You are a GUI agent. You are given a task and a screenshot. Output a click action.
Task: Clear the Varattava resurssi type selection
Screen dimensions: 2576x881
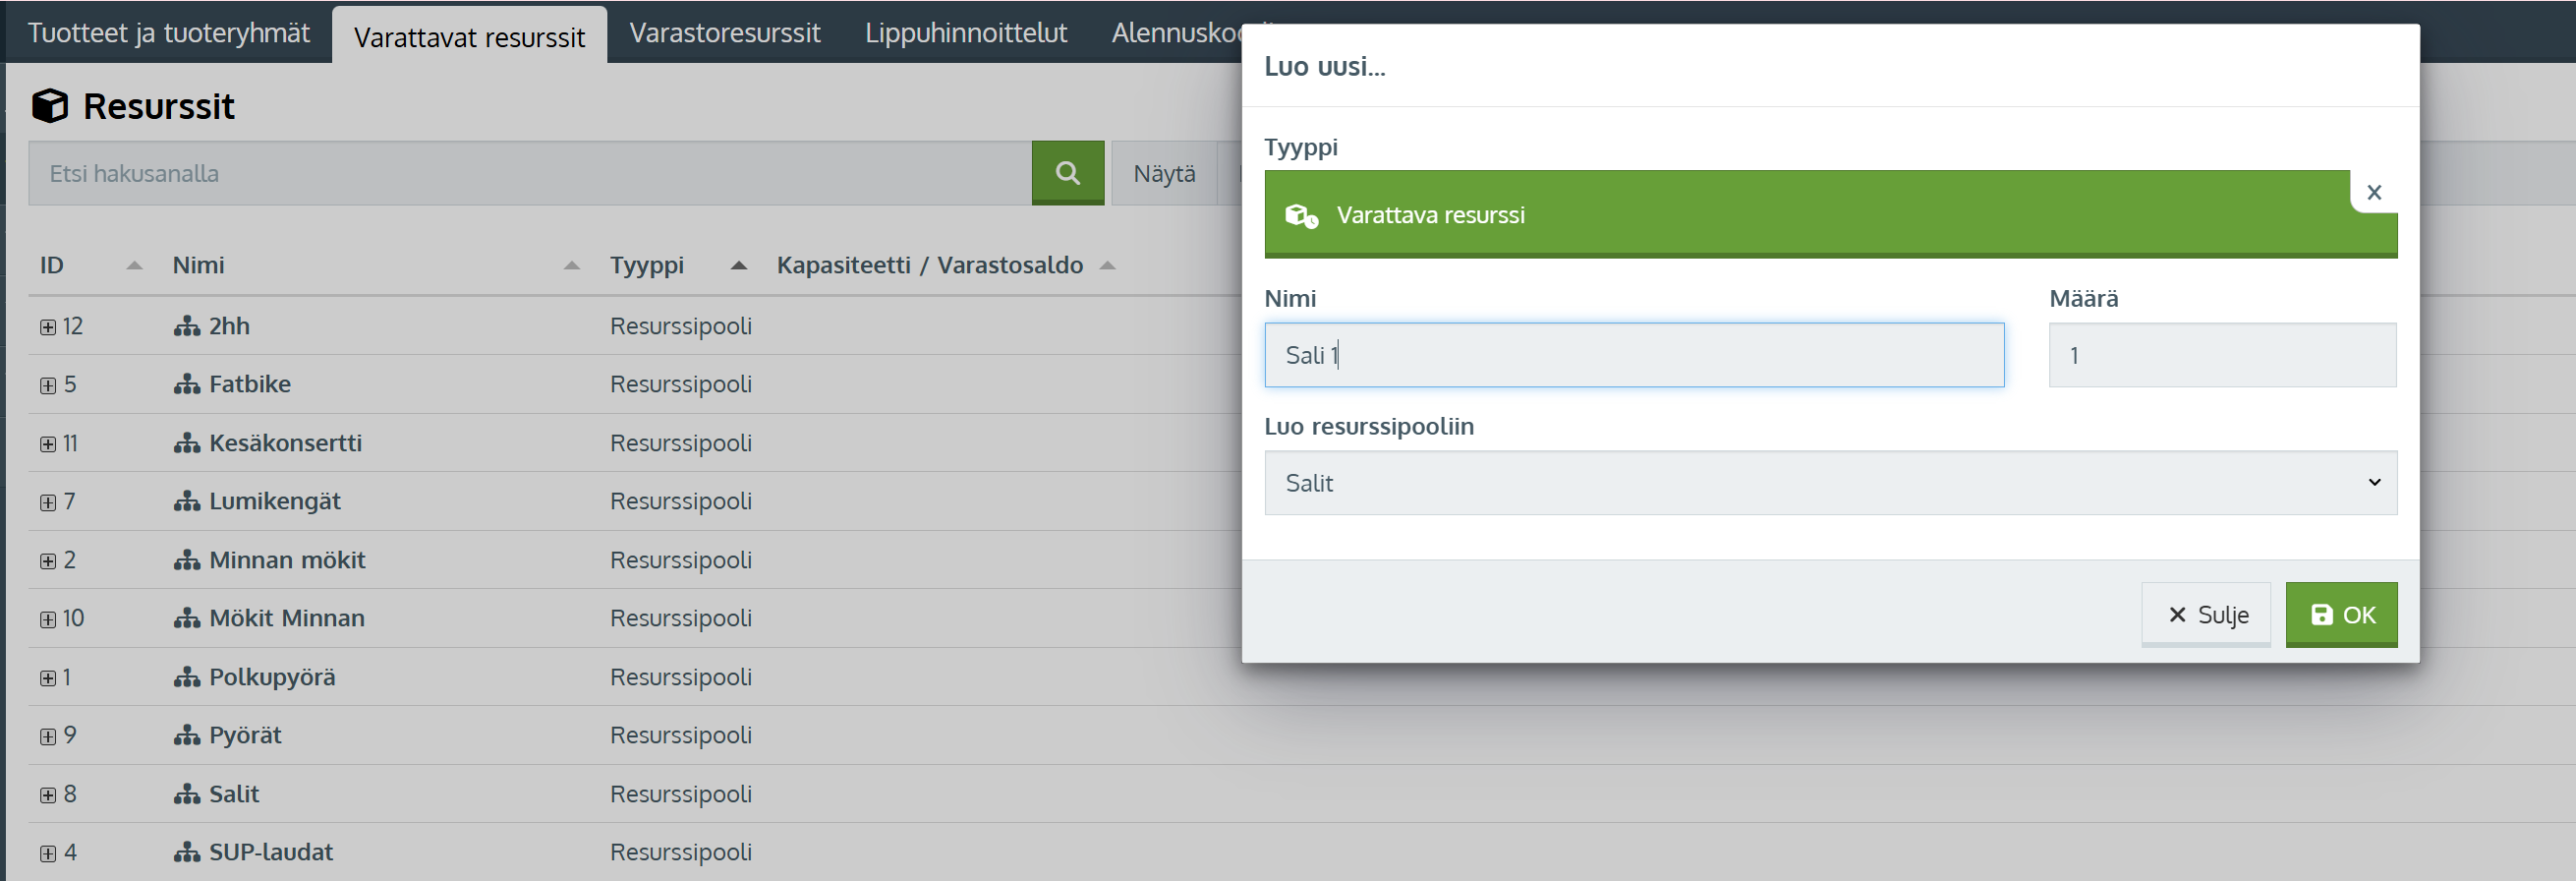[x=2374, y=192]
